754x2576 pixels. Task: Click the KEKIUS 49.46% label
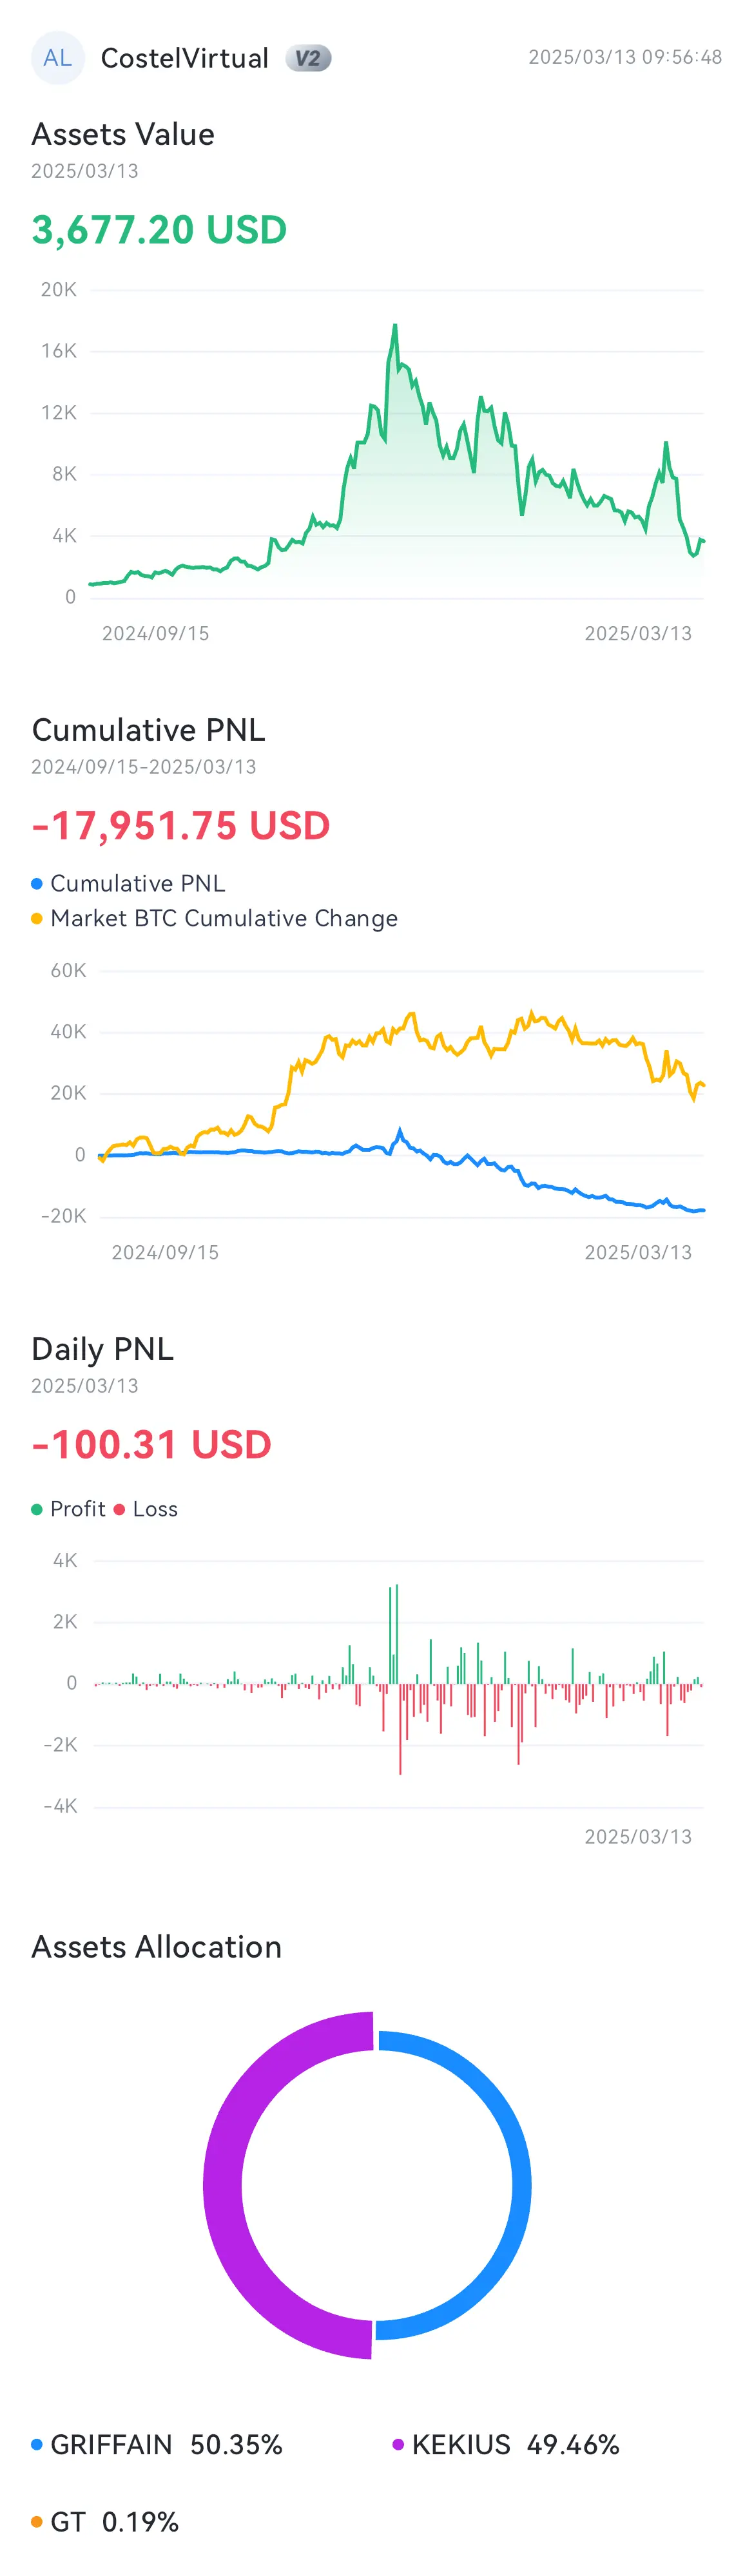515,2444
